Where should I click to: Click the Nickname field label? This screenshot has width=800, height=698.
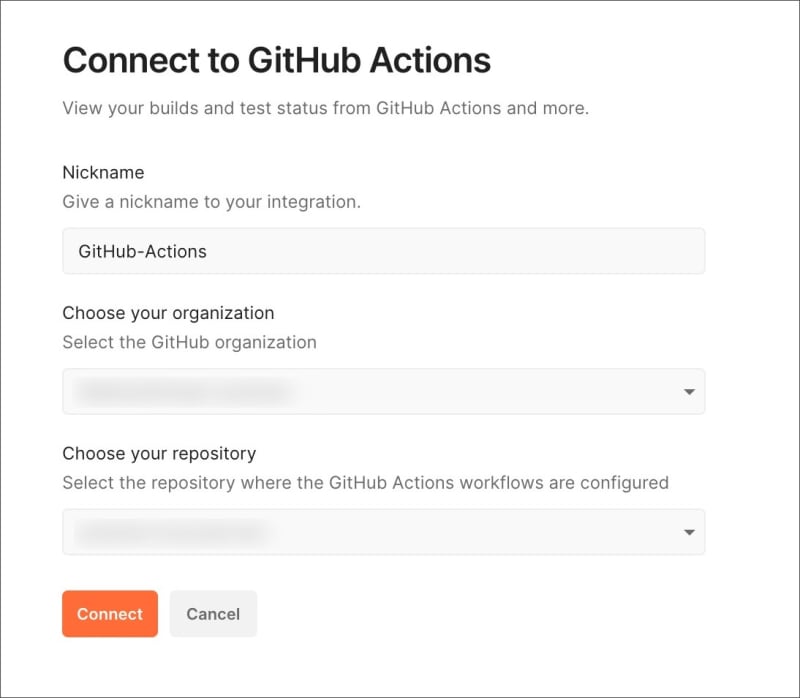pos(103,172)
